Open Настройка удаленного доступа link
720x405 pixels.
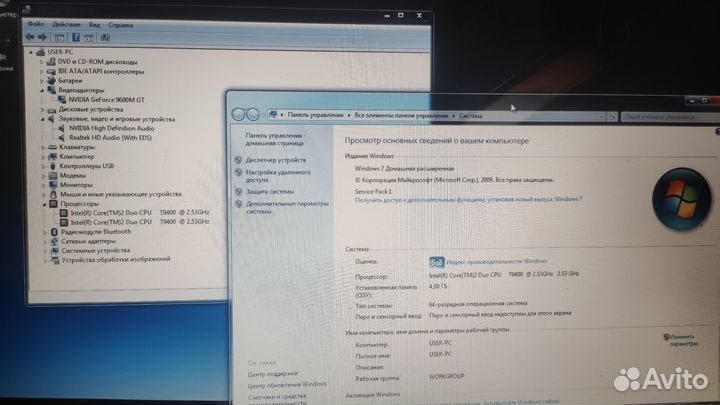tap(278, 176)
